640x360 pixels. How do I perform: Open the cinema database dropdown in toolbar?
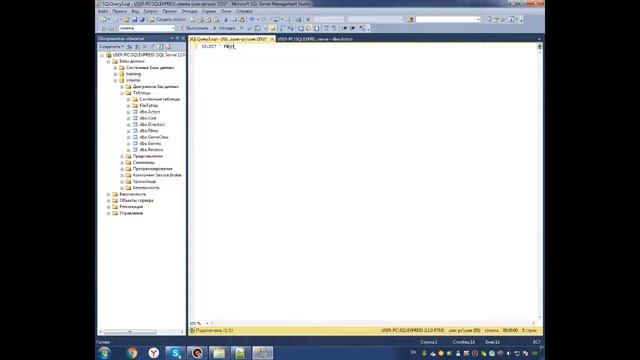point(173,28)
